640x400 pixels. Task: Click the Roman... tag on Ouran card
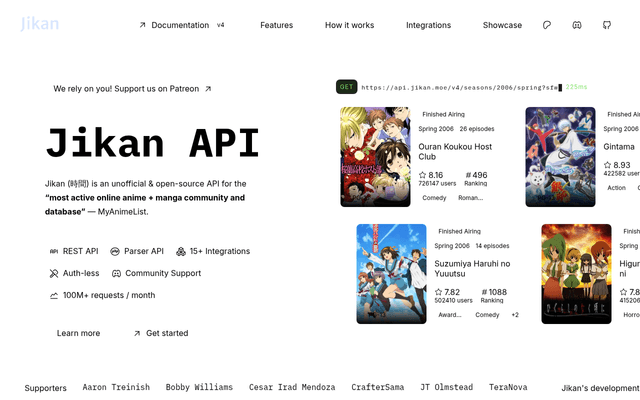(471, 198)
